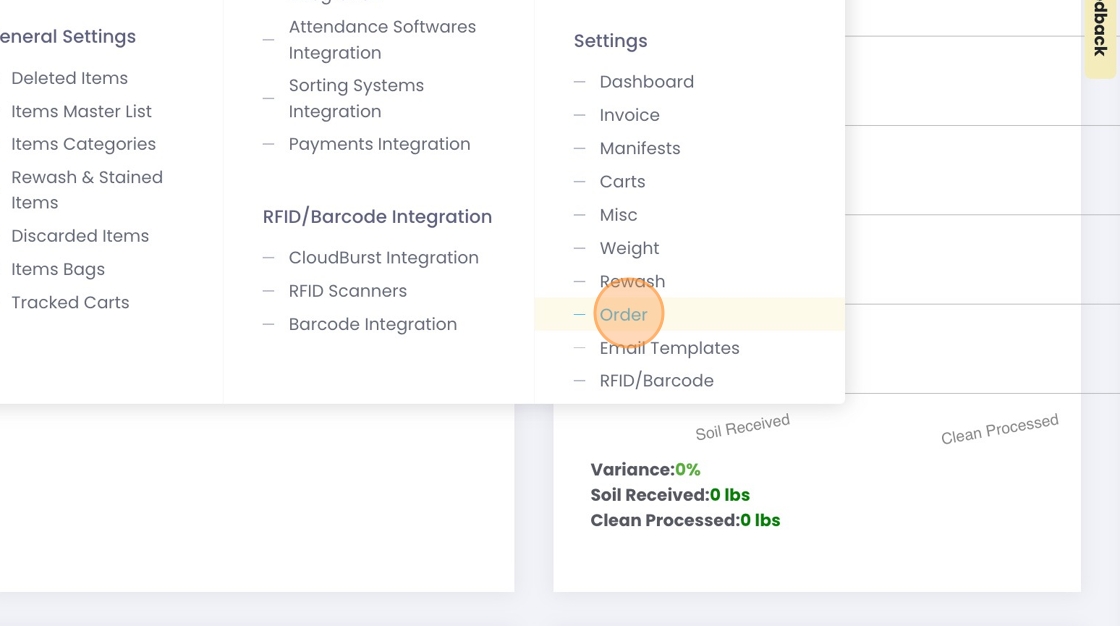Open Carts settings
Viewport: 1120px width, 626px height.
tap(622, 181)
